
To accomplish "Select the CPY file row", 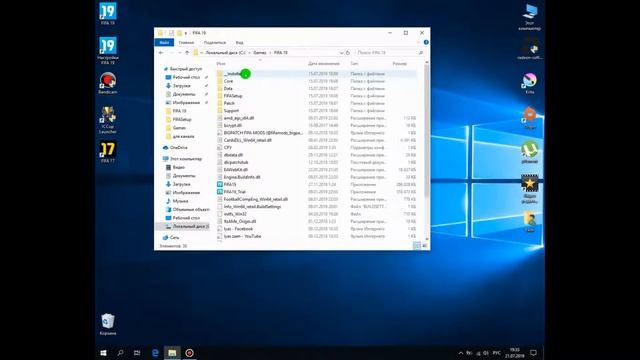I will pos(316,147).
